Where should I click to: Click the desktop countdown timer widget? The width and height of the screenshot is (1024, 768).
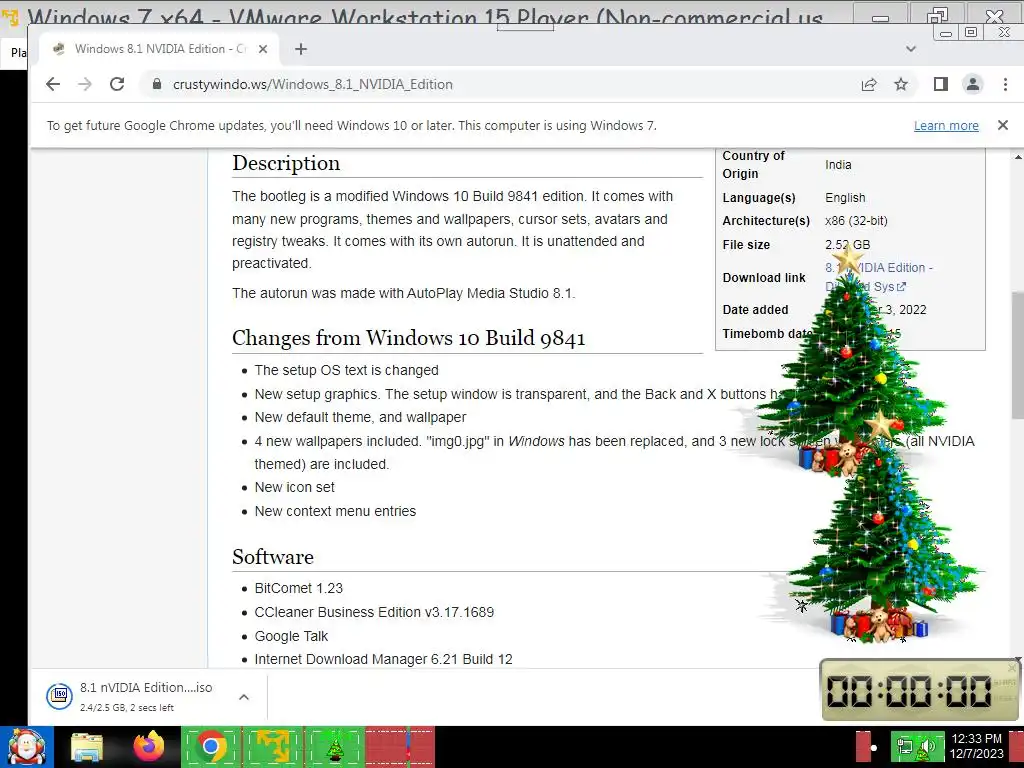[918, 690]
